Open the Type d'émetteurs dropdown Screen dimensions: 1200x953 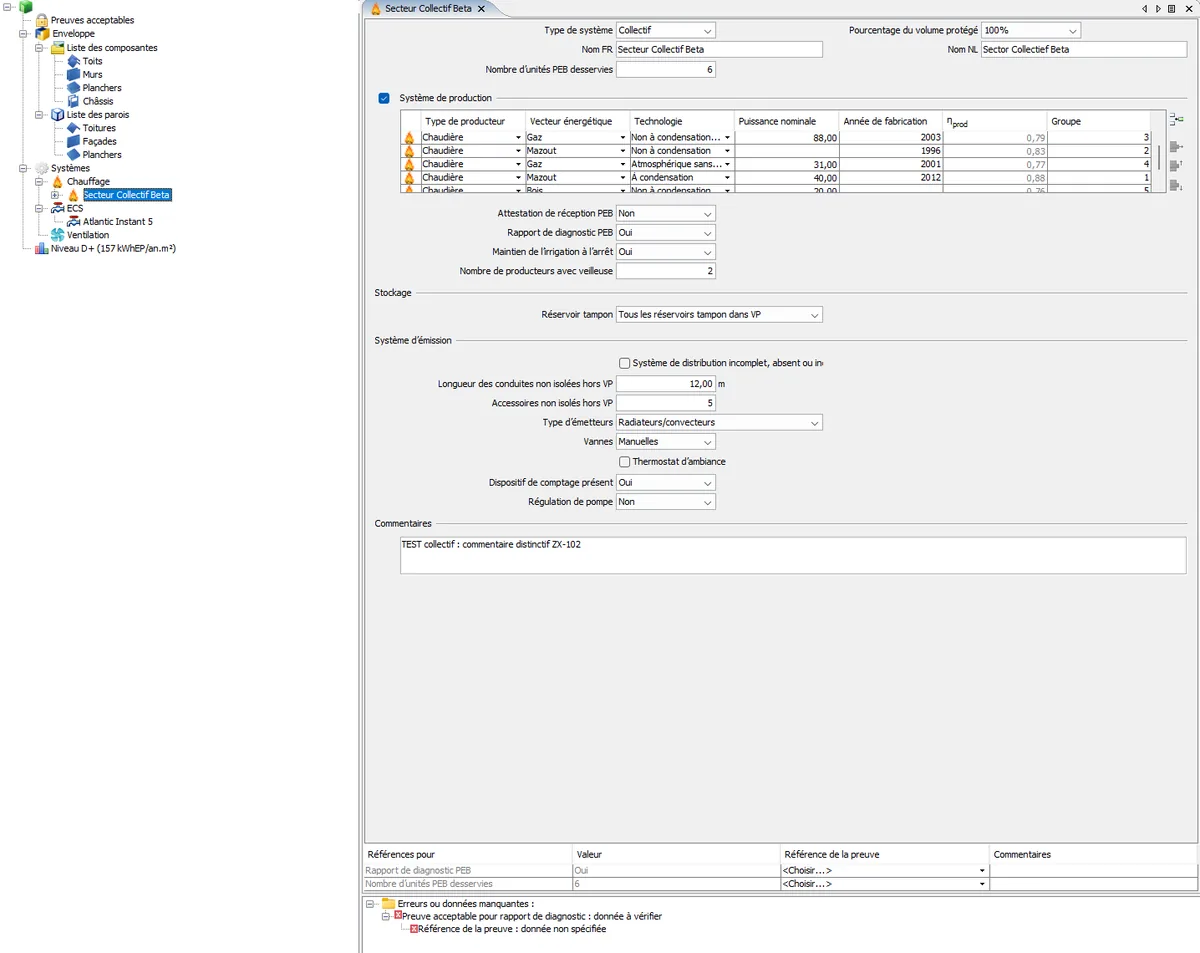[x=719, y=423]
